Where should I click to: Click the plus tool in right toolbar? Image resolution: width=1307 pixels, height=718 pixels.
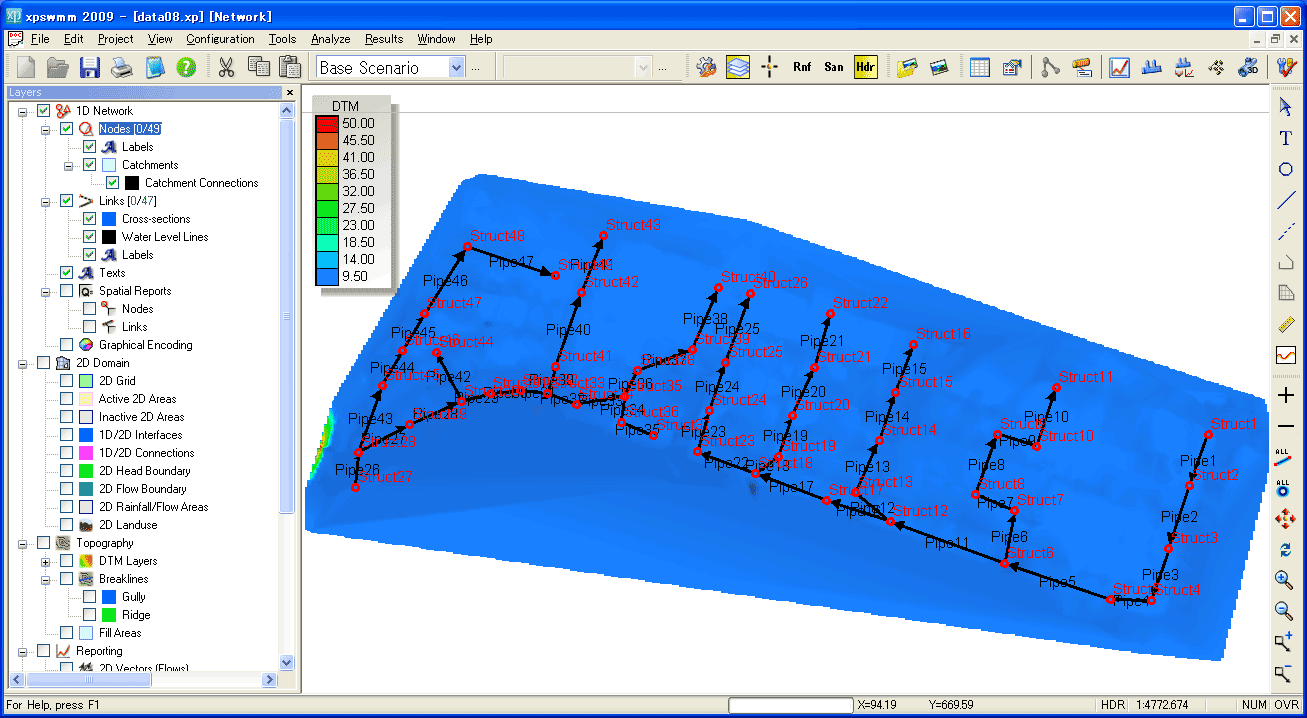[x=1286, y=395]
